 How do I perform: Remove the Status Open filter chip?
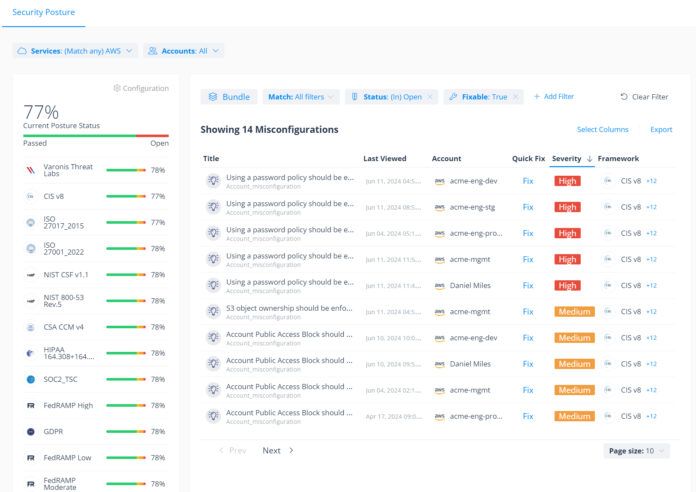(430, 97)
